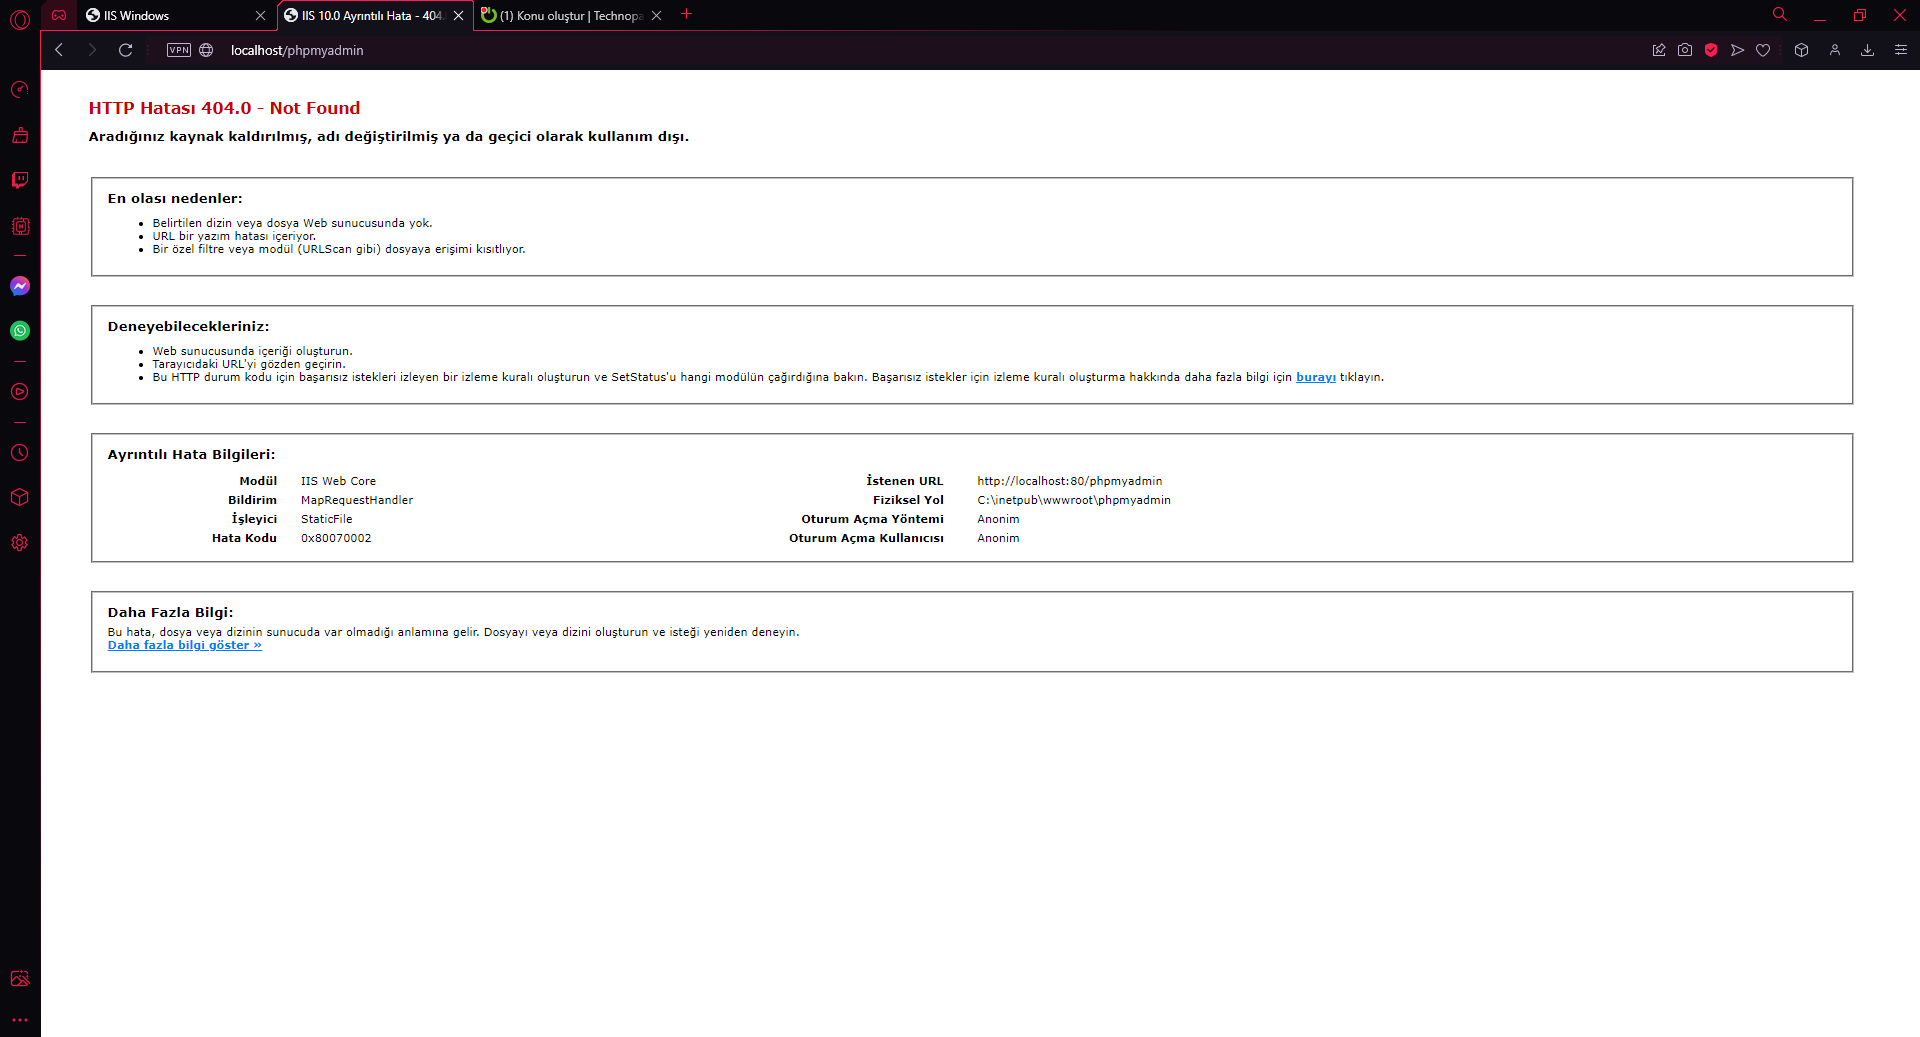This screenshot has height=1037, width=1920.
Task: Open the Player icon in sidebar
Action: [20, 392]
